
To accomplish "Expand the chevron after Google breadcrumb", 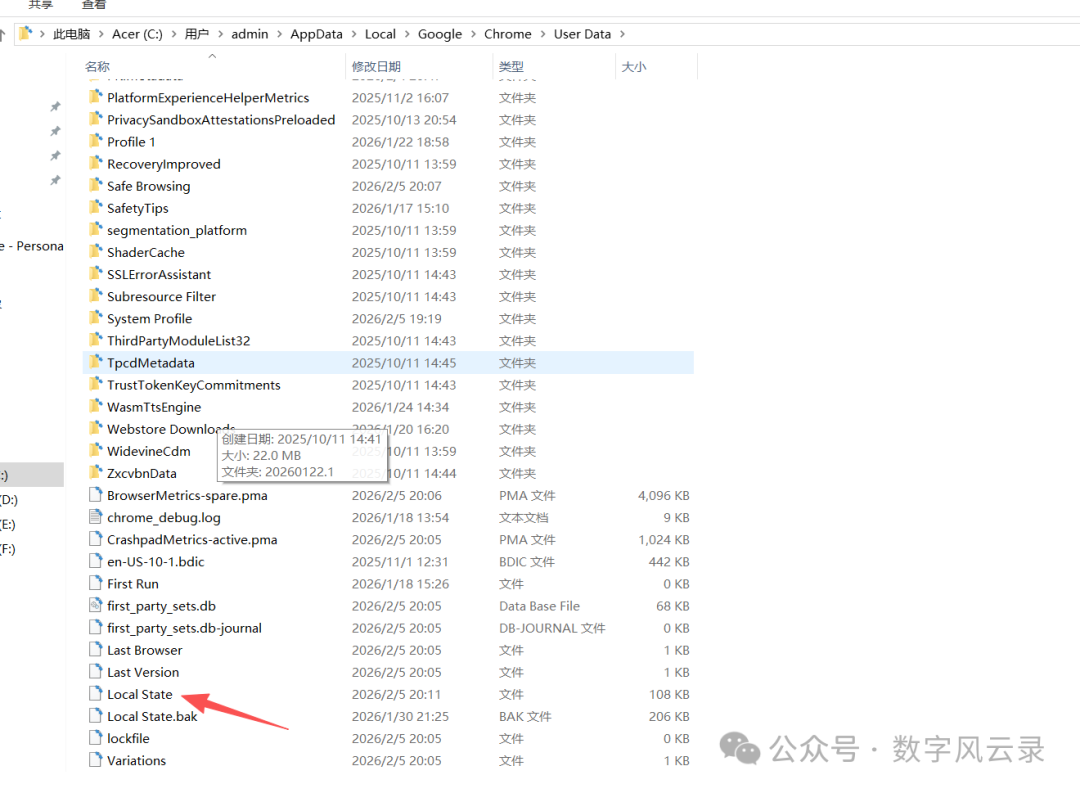I will click(x=473, y=34).
